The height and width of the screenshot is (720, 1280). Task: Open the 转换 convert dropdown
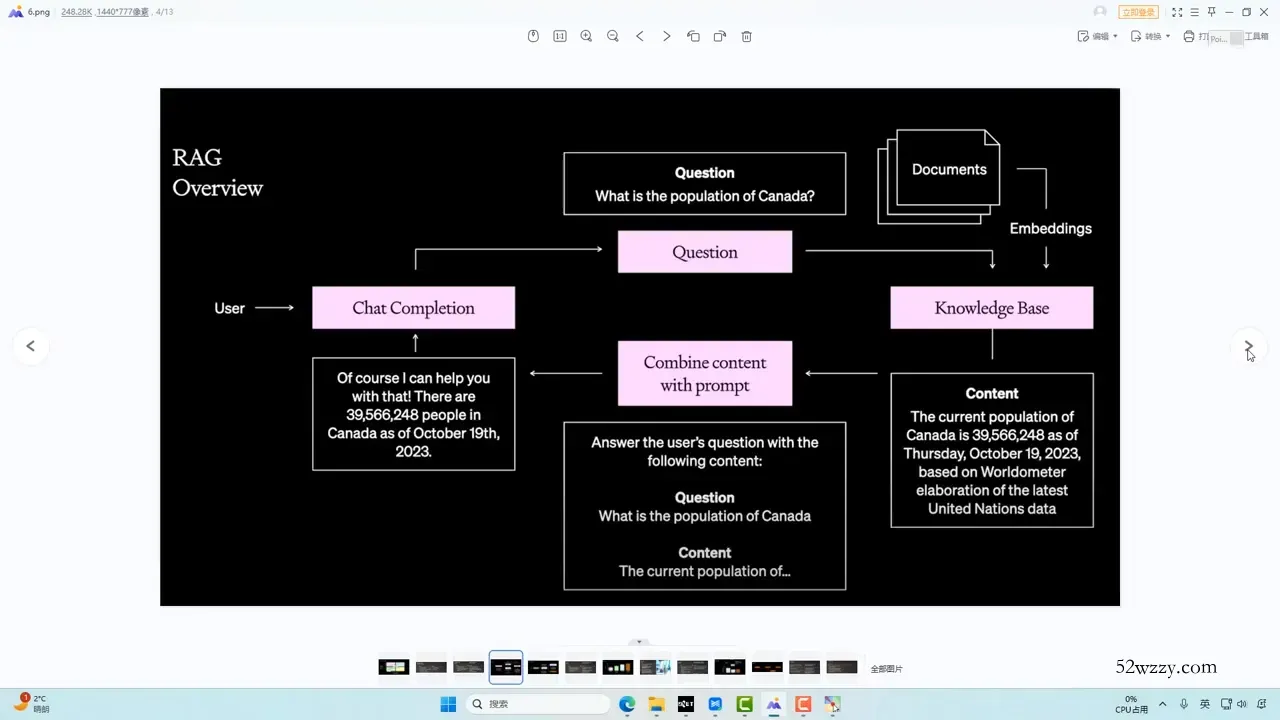click(x=1150, y=36)
